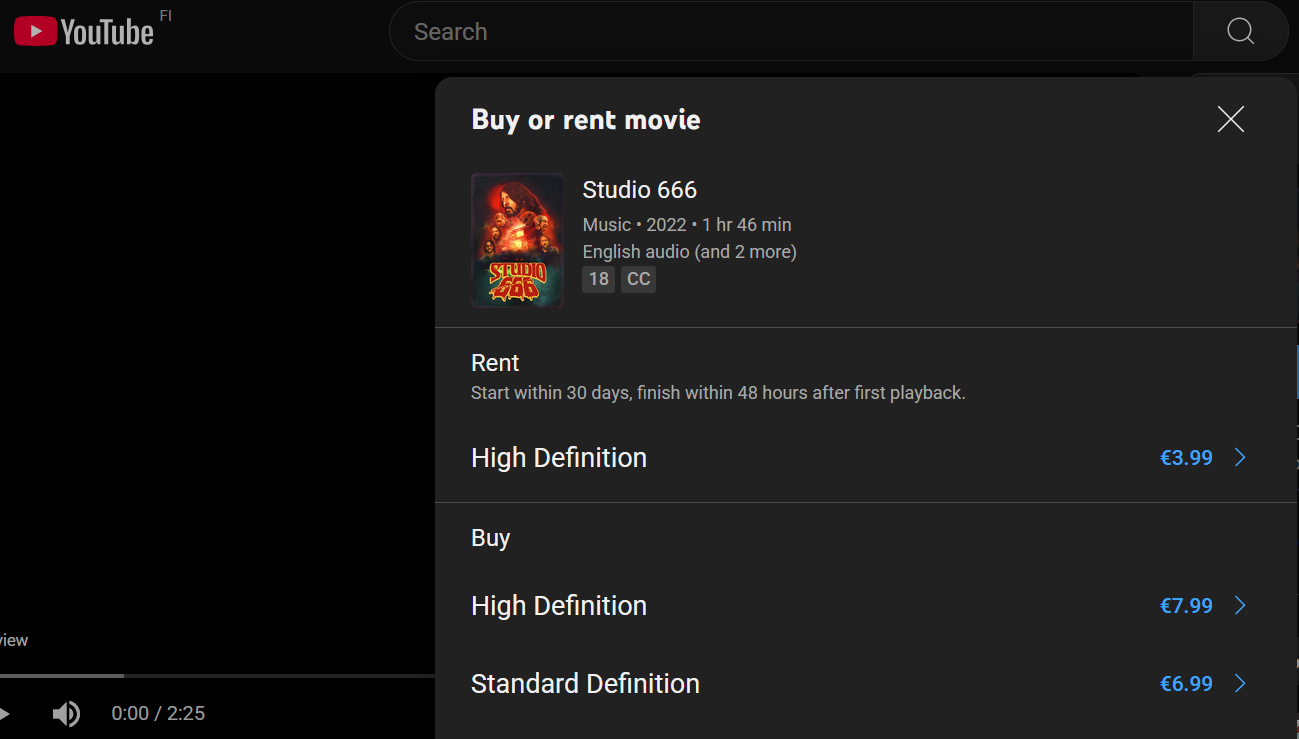
Task: Close the Buy or rent movie dialog
Action: point(1231,119)
